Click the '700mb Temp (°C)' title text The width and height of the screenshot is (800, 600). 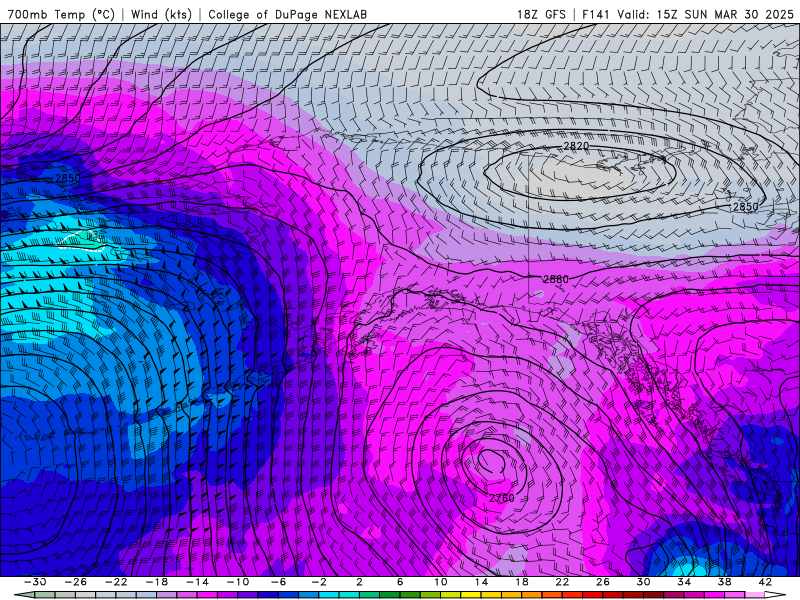pyautogui.click(x=61, y=14)
